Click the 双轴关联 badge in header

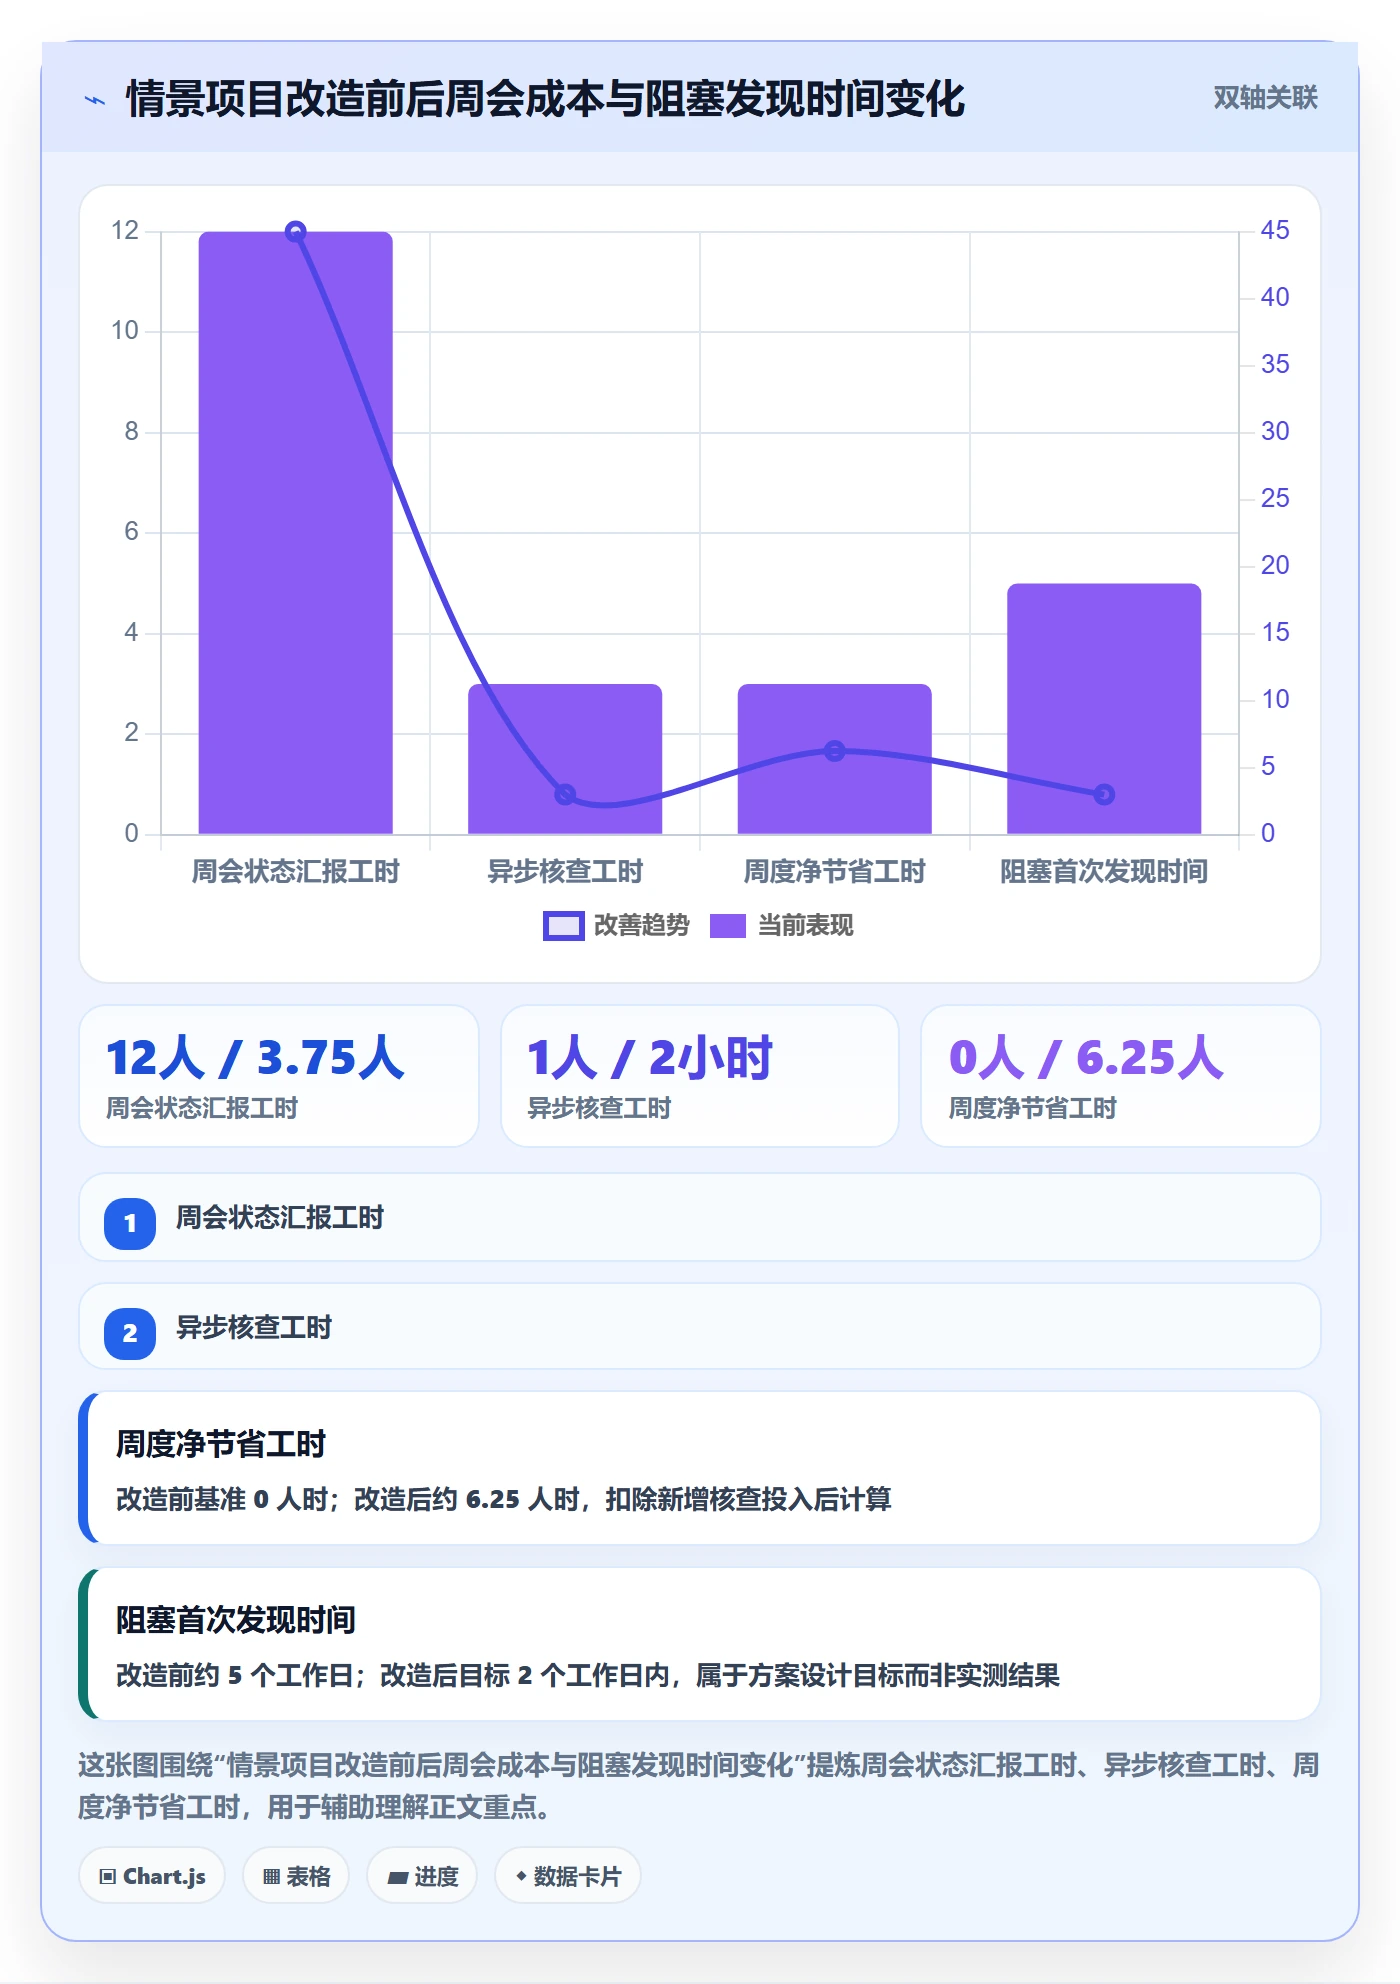pyautogui.click(x=1265, y=98)
